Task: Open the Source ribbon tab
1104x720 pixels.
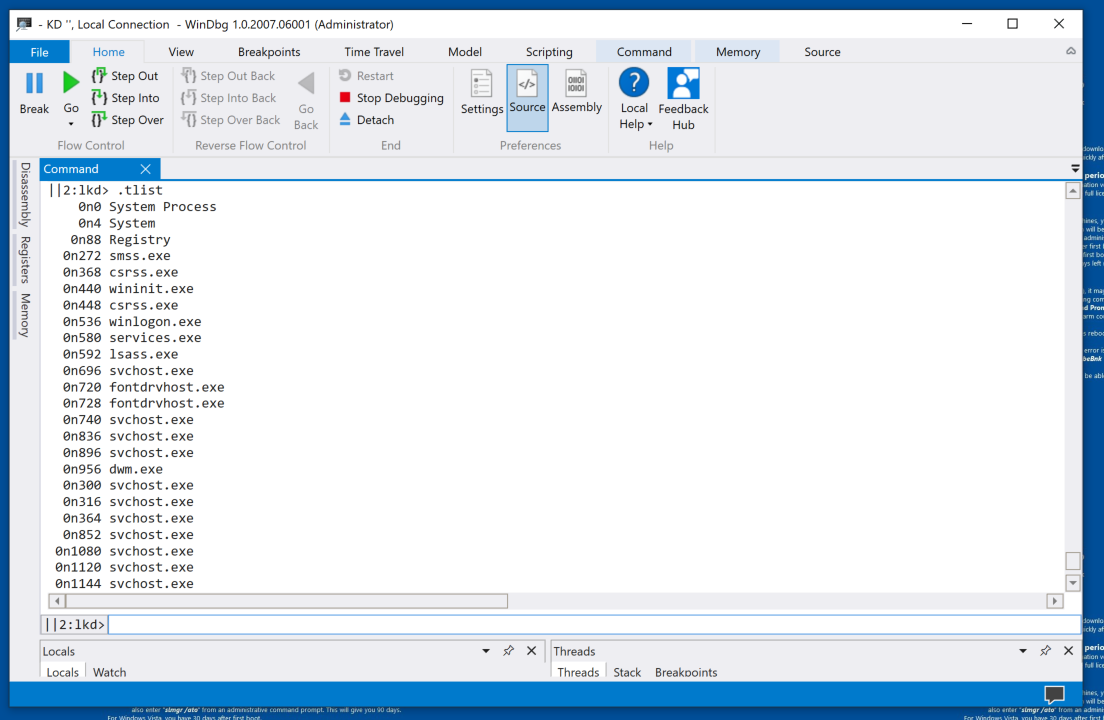Action: click(x=822, y=51)
